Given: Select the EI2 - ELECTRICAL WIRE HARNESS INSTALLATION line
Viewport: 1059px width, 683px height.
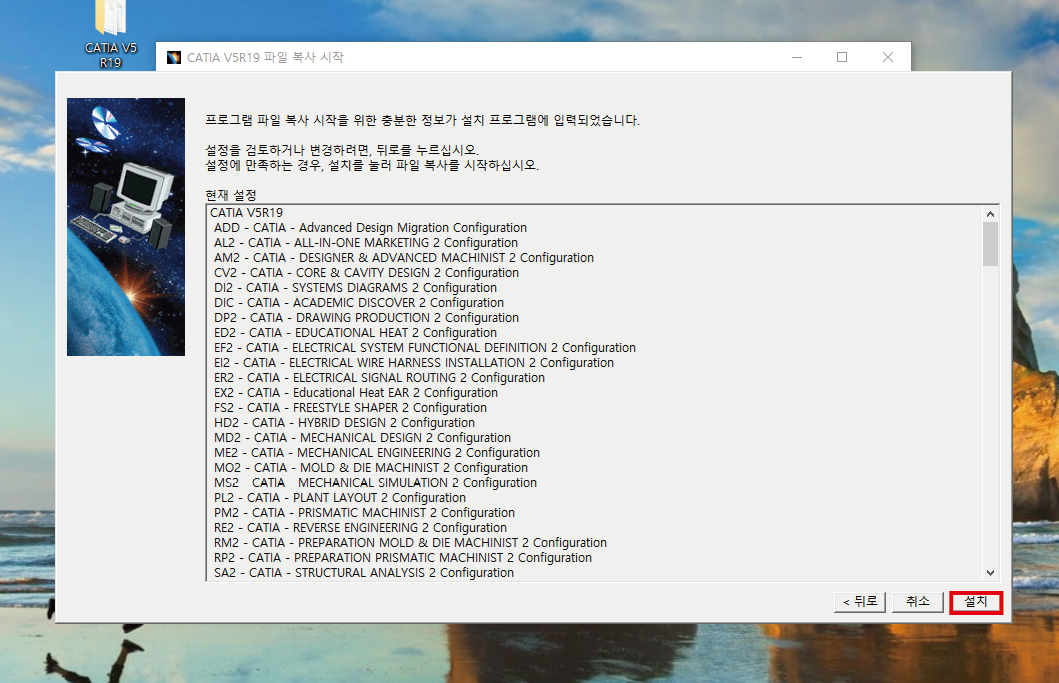Looking at the screenshot, I should [414, 363].
